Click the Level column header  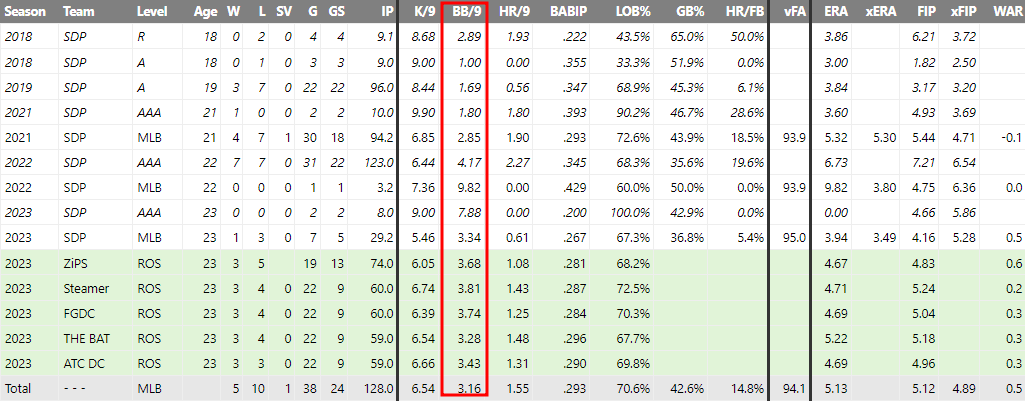[x=152, y=12]
